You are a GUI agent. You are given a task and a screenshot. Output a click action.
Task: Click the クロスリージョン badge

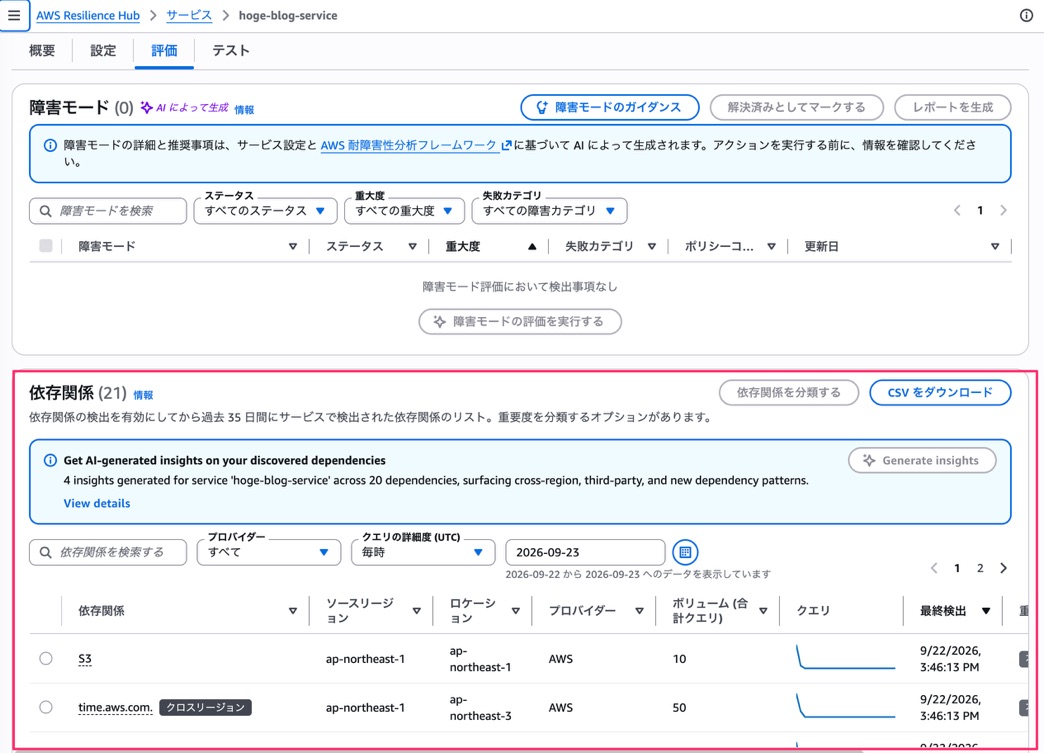coord(205,707)
